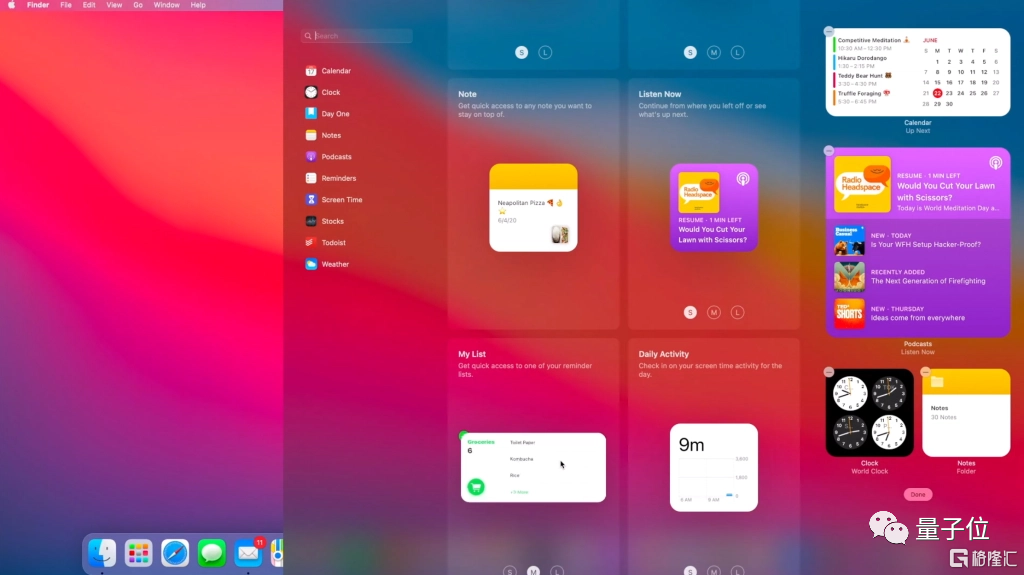The image size is (1024, 575).
Task: Pick medium size for Listen Now widget
Action: click(714, 312)
